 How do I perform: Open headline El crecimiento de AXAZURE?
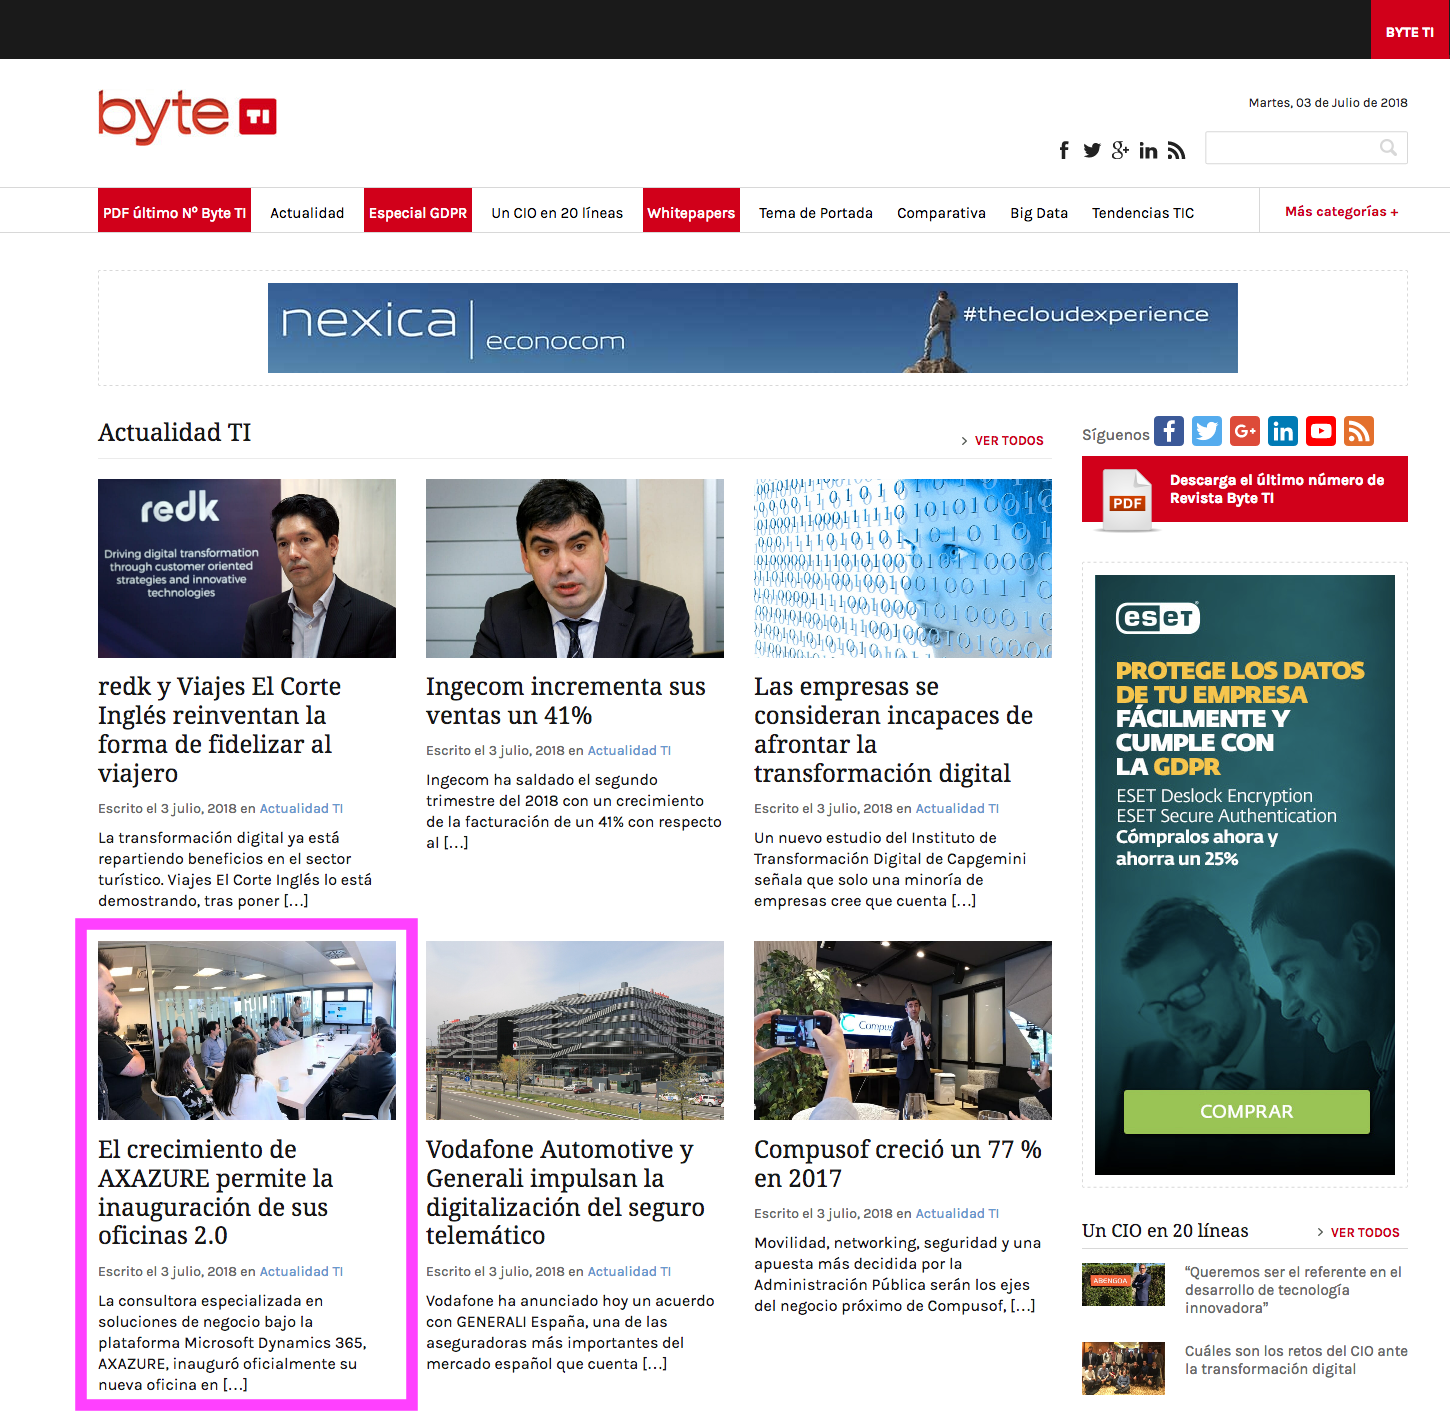point(216,1192)
